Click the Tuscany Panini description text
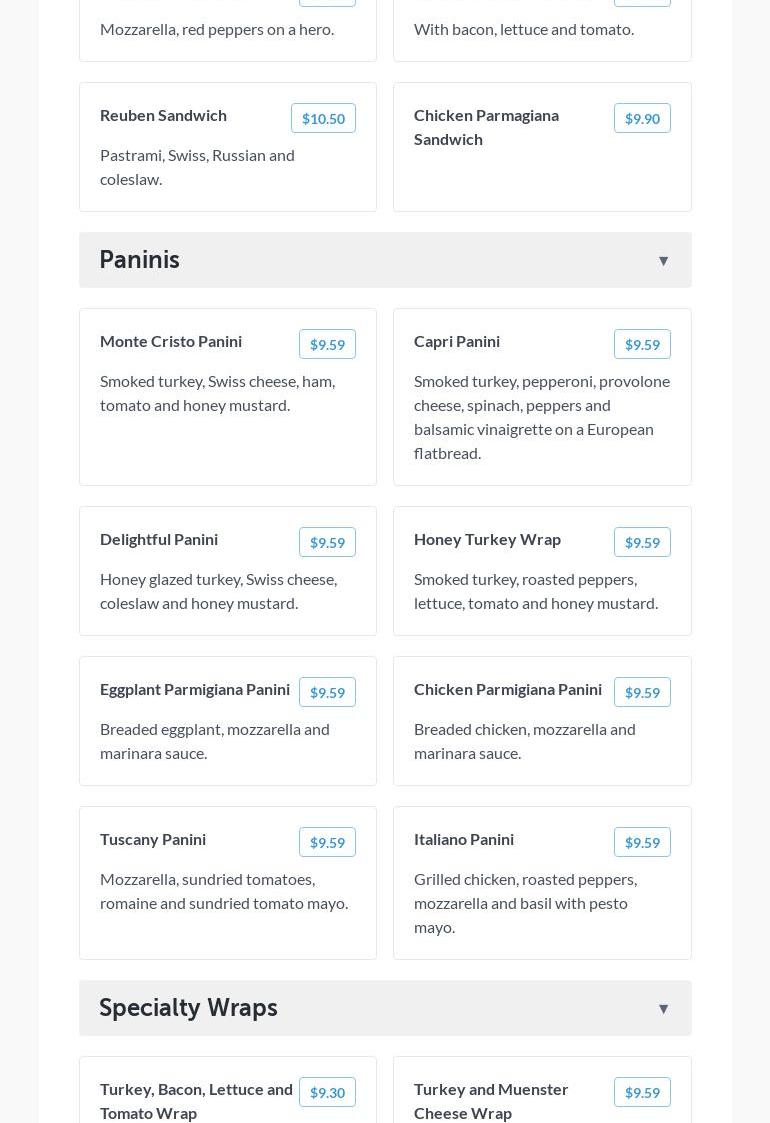 tap(224, 891)
